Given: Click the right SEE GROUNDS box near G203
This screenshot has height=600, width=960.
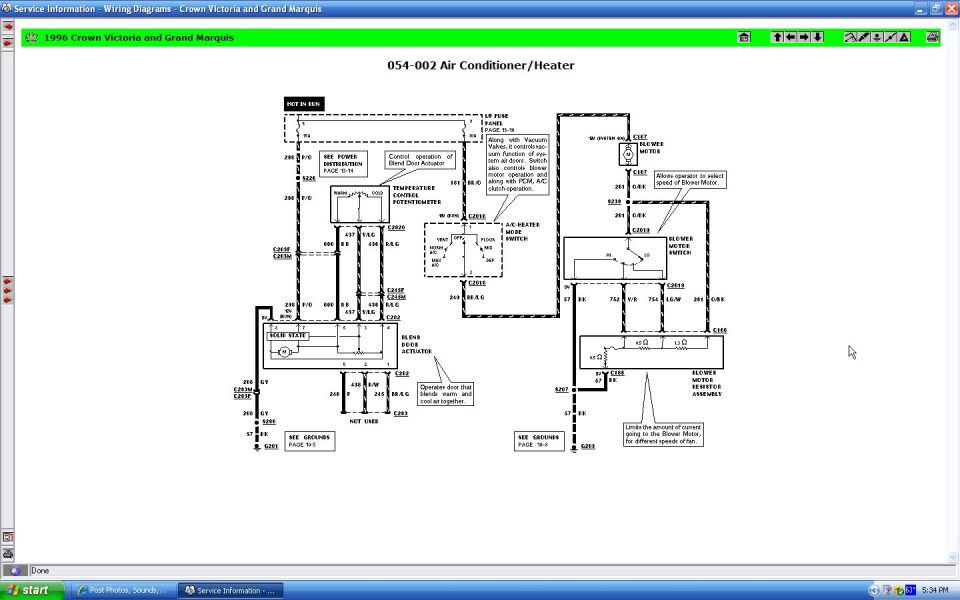Looking at the screenshot, I should pyautogui.click(x=539, y=441).
